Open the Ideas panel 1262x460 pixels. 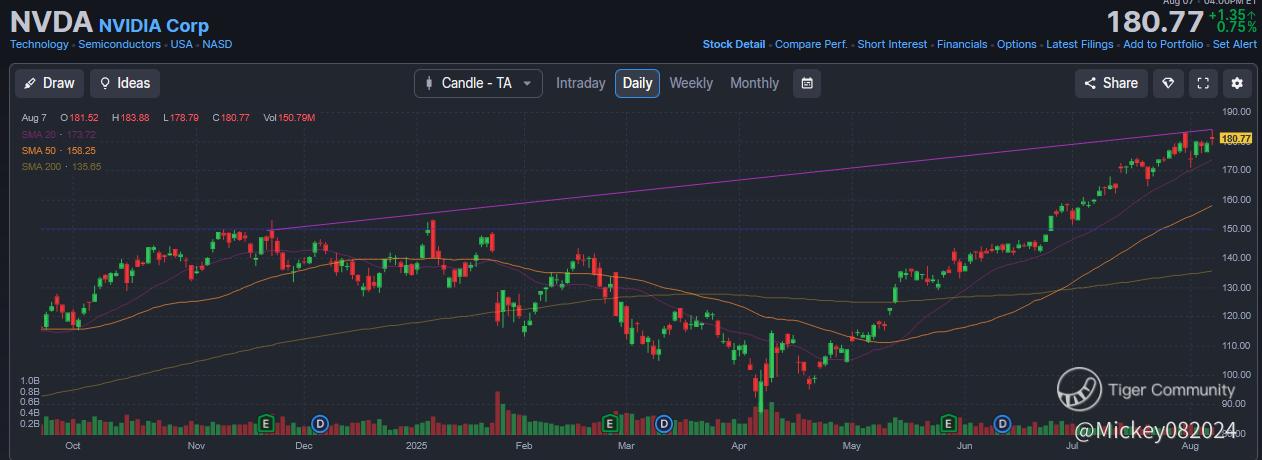[x=125, y=83]
